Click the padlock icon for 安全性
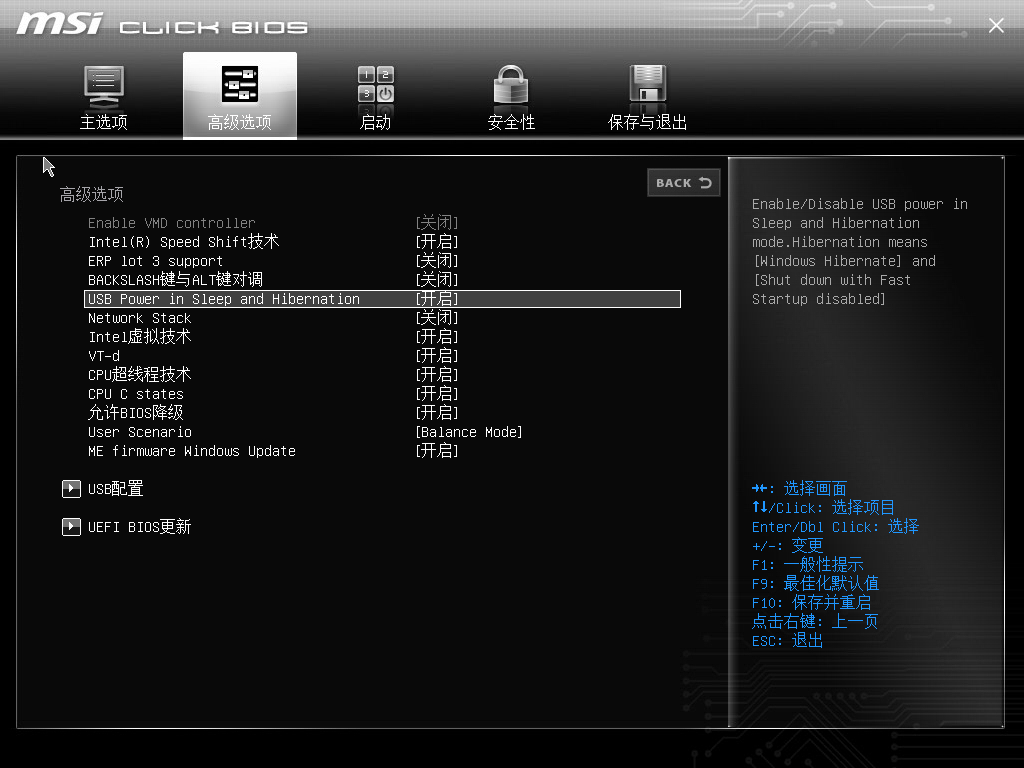 511,85
